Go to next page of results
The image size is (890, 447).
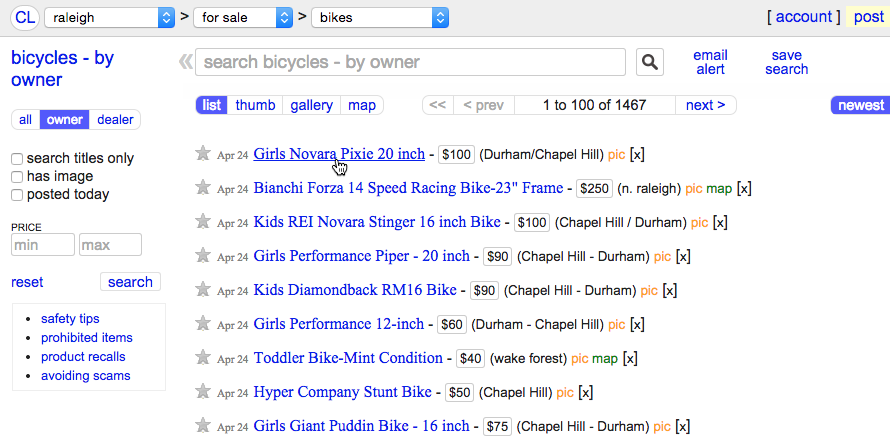[705, 105]
